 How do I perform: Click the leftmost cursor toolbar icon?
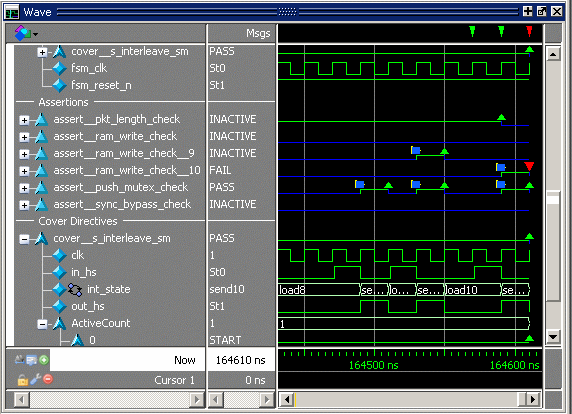(19, 360)
